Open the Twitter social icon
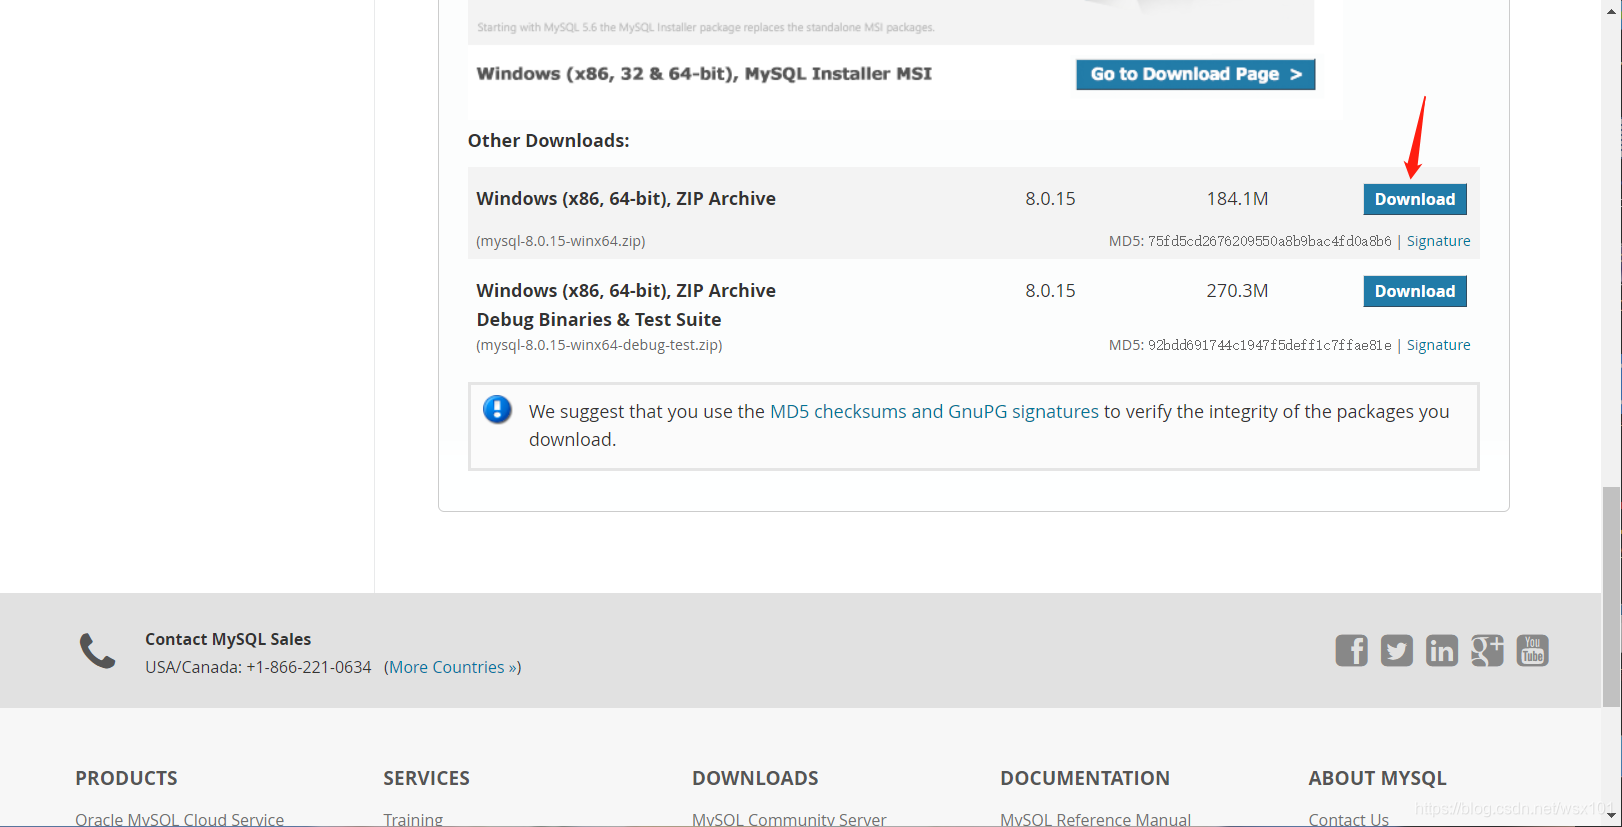1622x827 pixels. pyautogui.click(x=1396, y=650)
